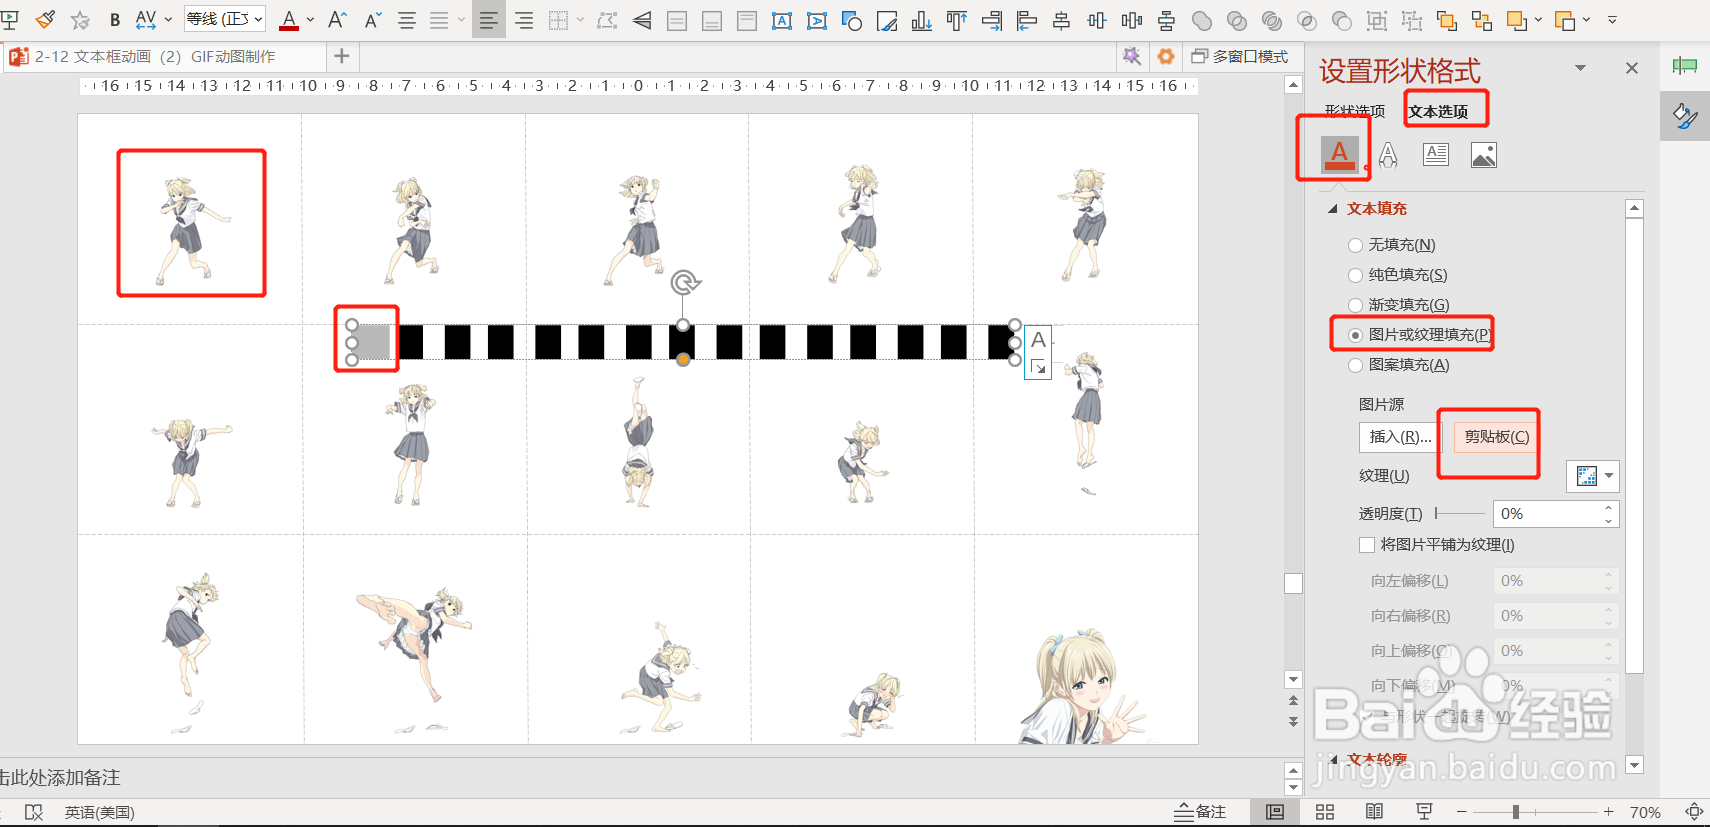Switch to 文本选项 tab
Image resolution: width=1710 pixels, height=827 pixels.
pyautogui.click(x=1439, y=112)
